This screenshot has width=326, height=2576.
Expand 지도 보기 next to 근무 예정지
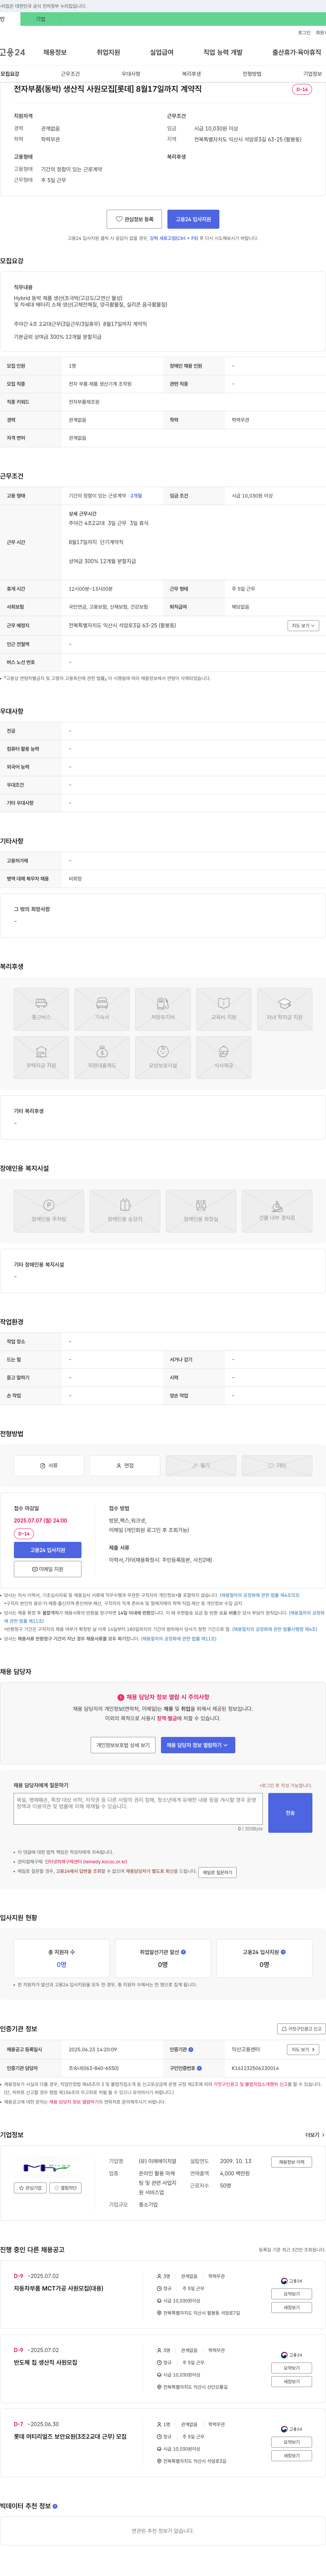303,625
